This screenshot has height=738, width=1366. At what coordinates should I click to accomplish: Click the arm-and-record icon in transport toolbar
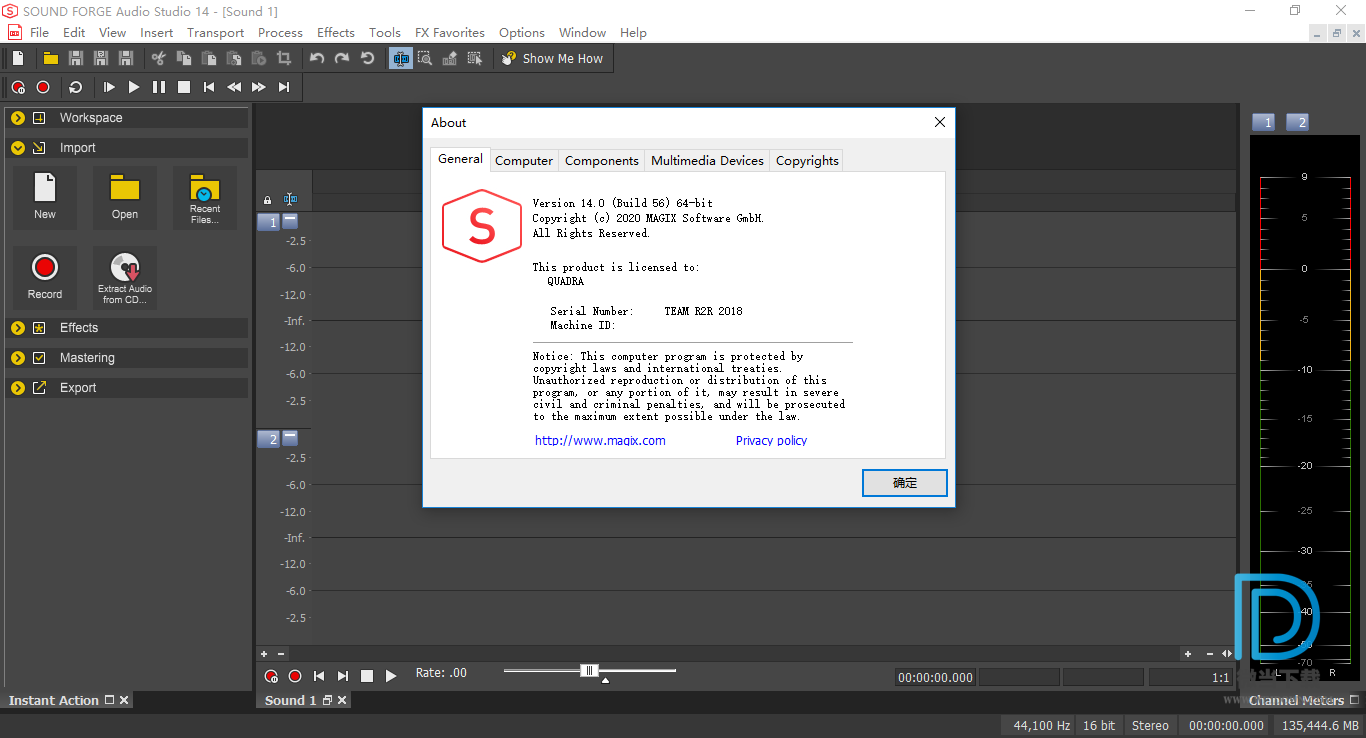point(18,87)
